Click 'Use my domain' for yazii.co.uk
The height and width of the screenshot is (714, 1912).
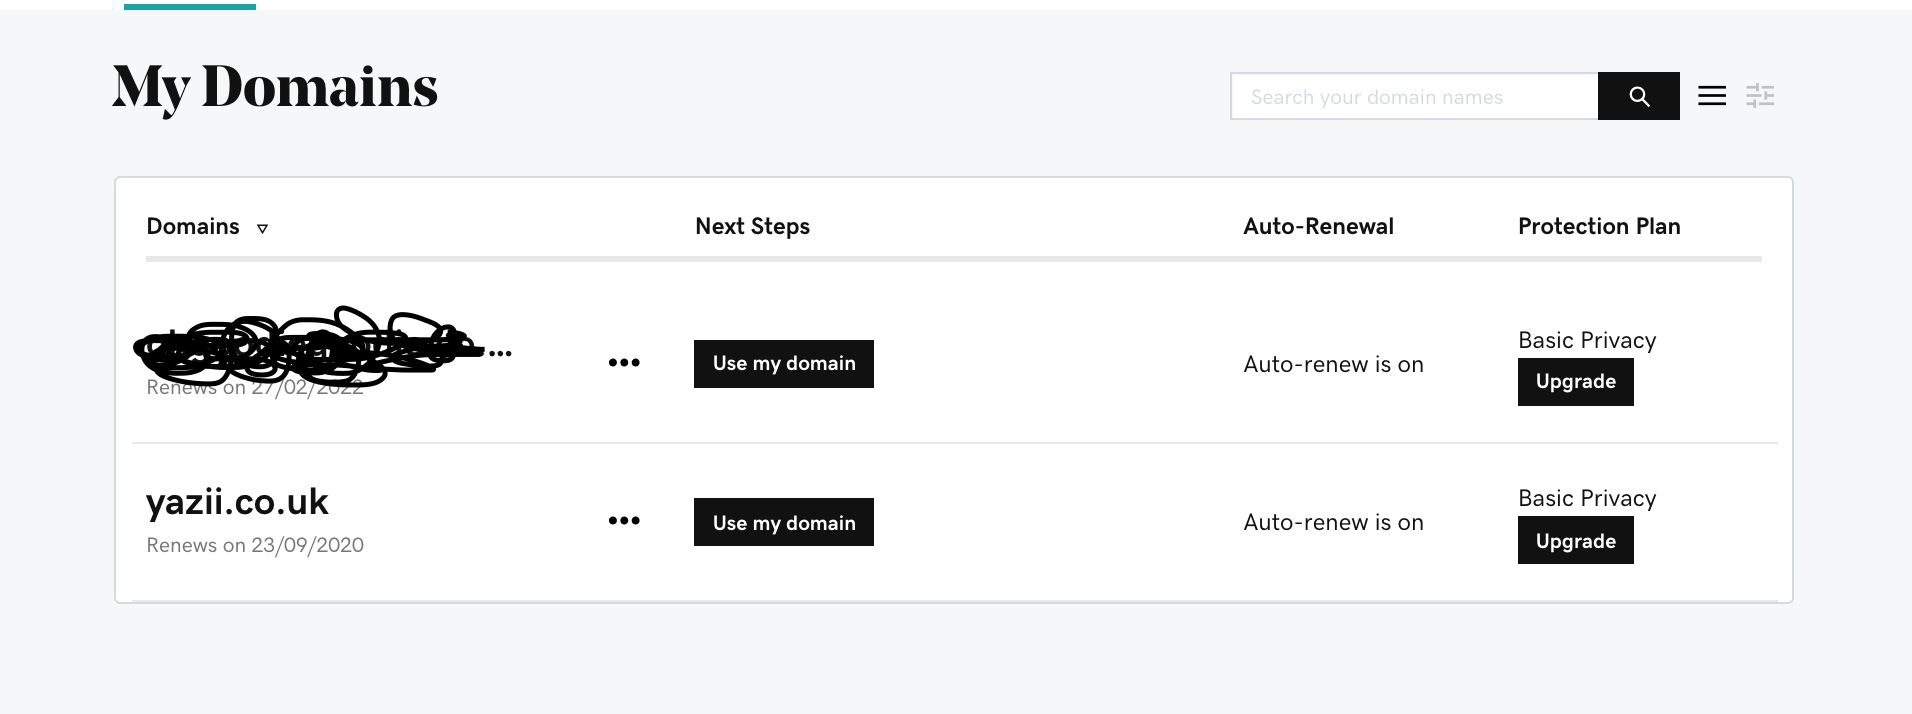click(x=784, y=522)
